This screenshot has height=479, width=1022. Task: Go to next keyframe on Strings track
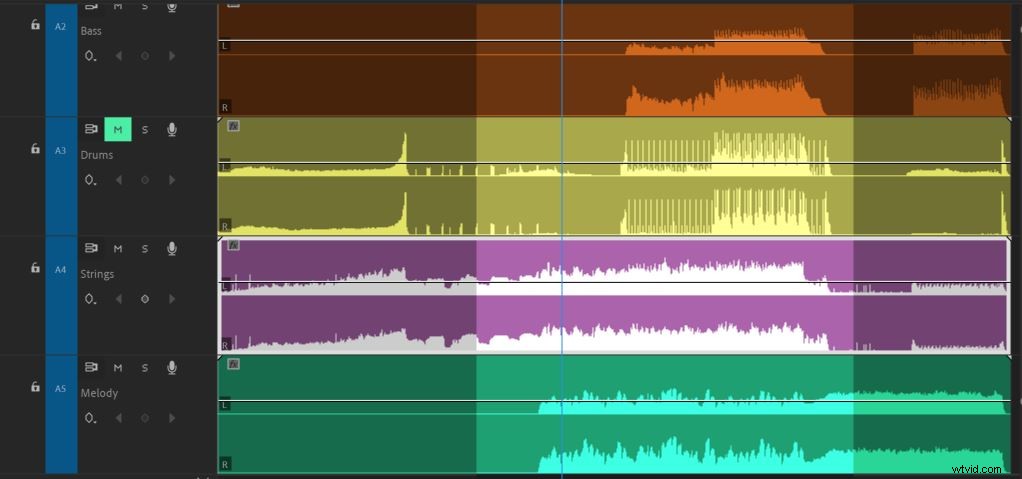172,299
